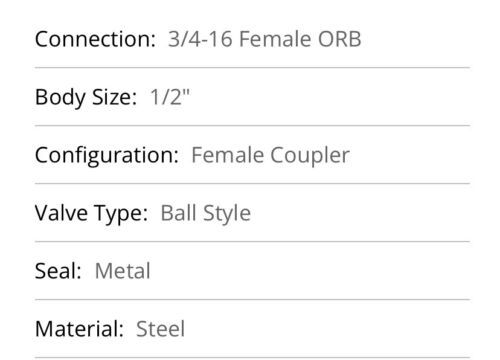This screenshot has width=500, height=360.
Task: Click the Seal label
Action: 58,271
